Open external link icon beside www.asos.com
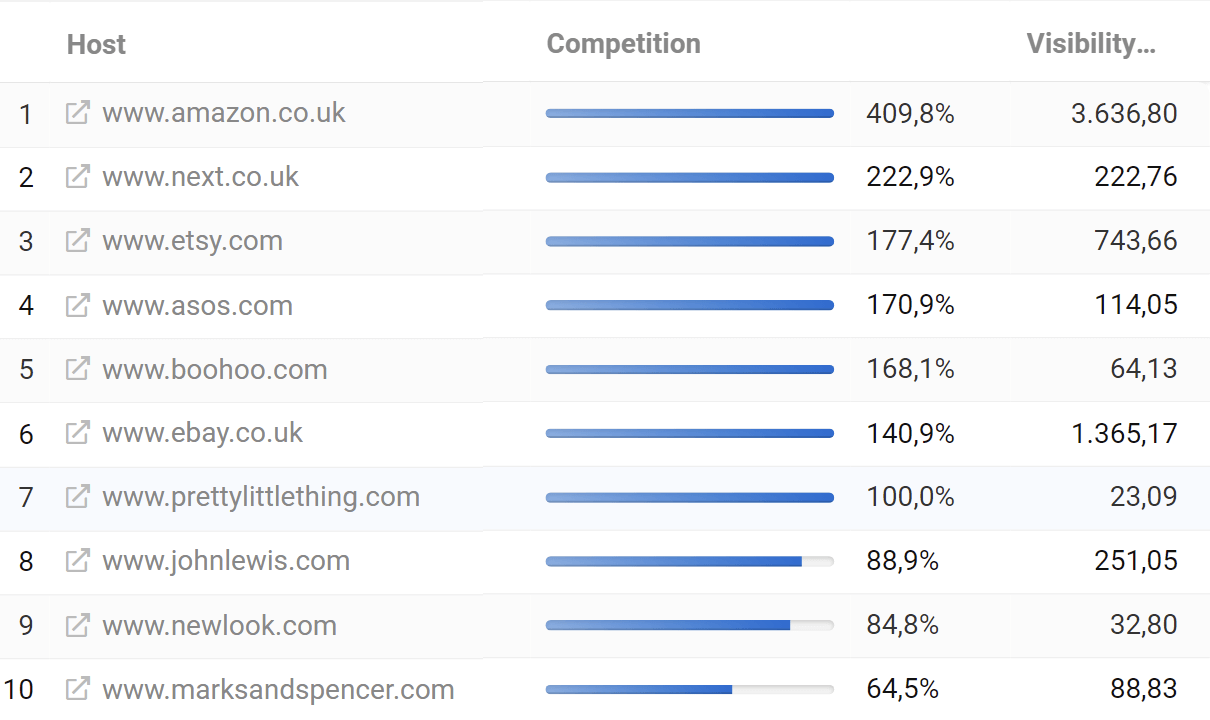This screenshot has width=1210, height=720. [77, 305]
